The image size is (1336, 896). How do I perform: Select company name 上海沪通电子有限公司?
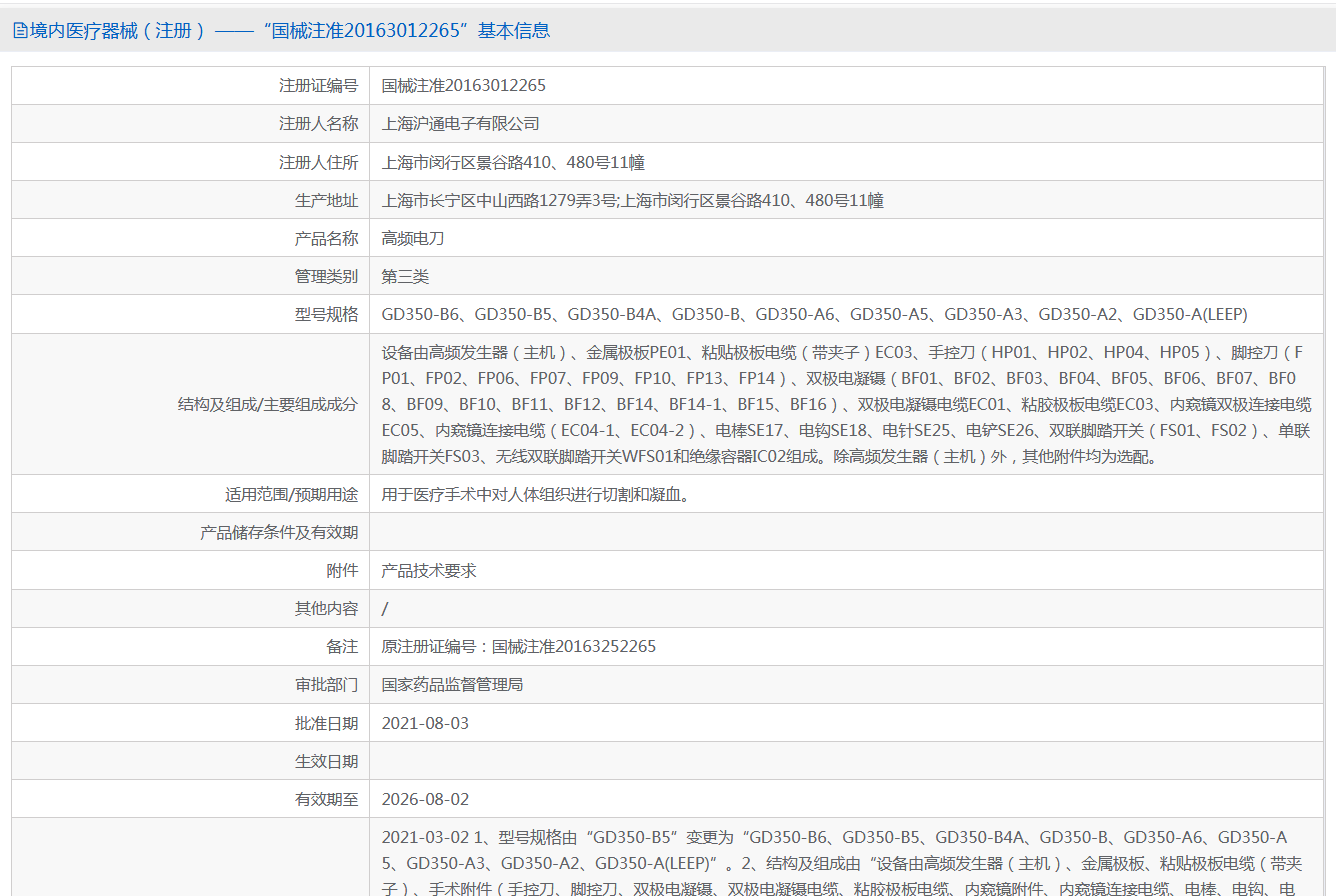point(461,124)
